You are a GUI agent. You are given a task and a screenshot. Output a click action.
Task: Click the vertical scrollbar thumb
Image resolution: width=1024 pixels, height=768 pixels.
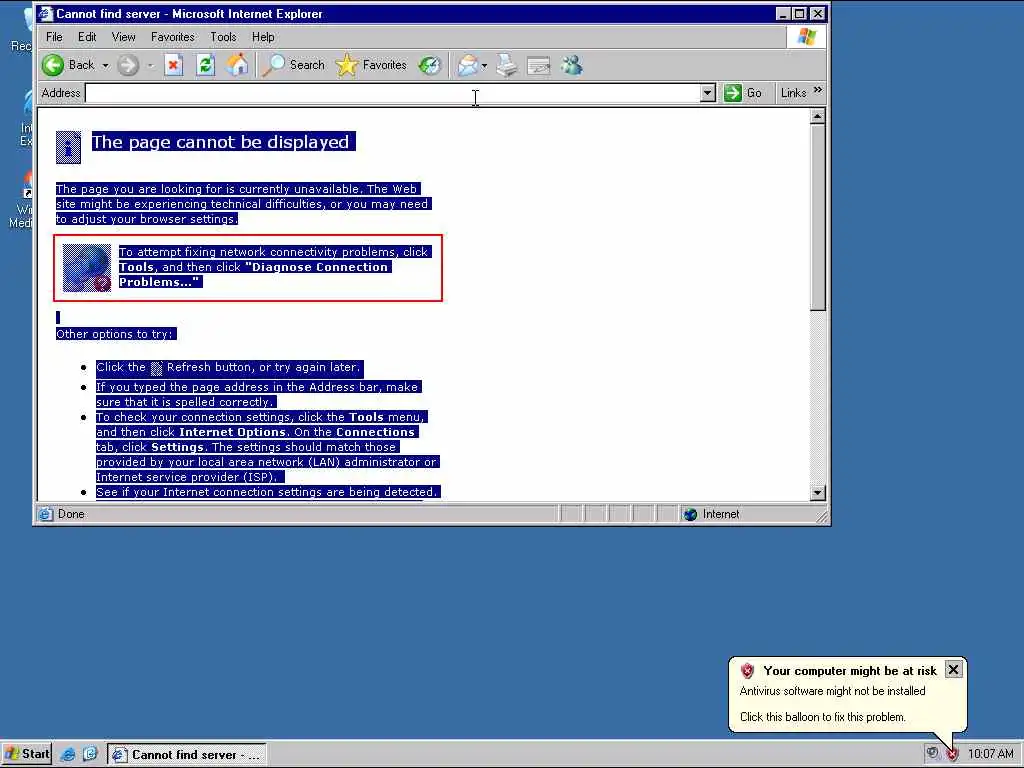tap(818, 217)
